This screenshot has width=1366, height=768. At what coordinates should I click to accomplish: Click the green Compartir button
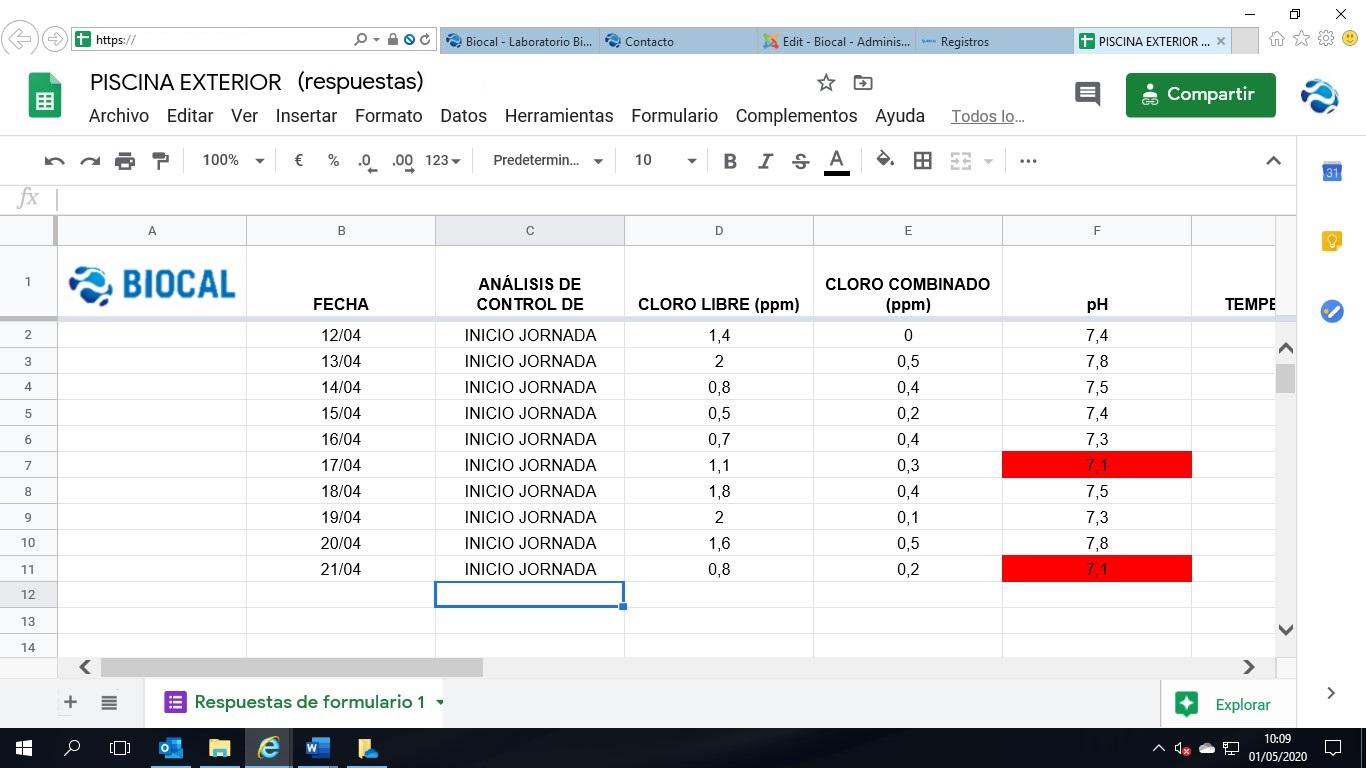coord(1200,95)
